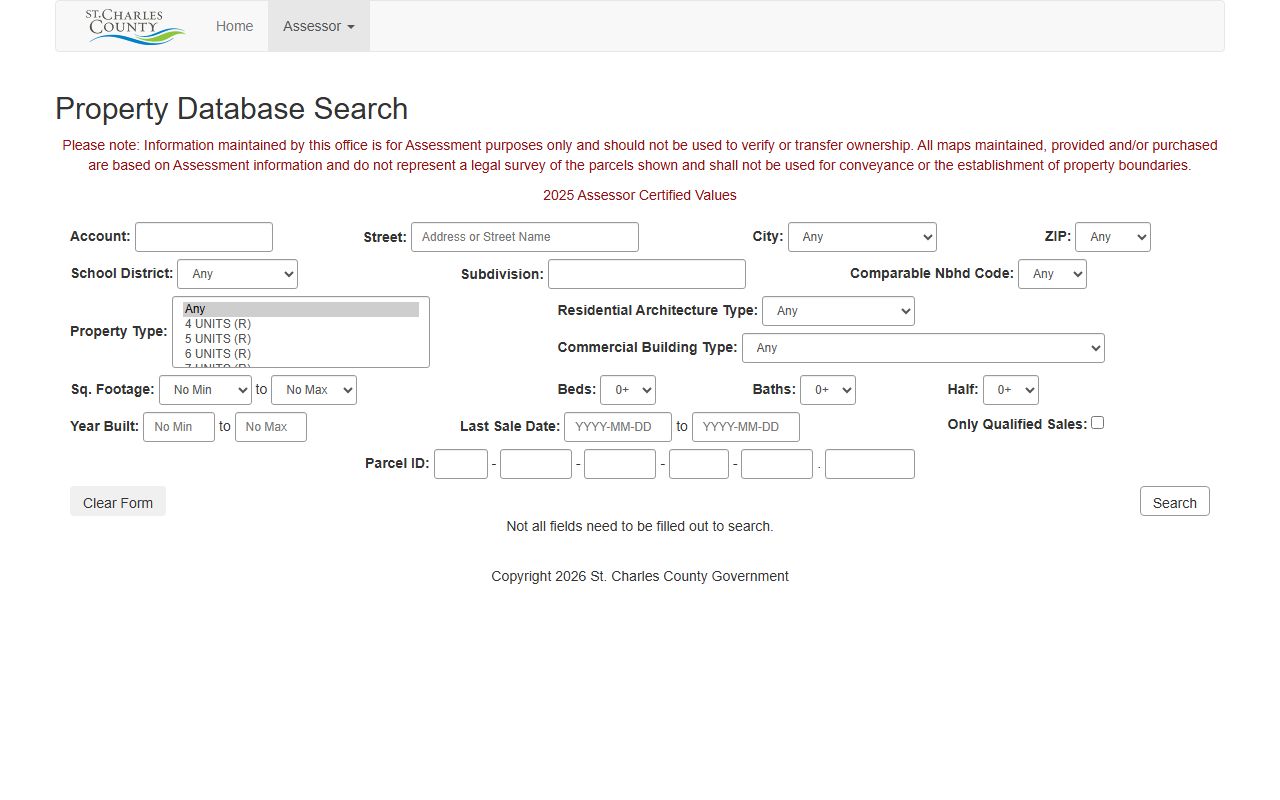The width and height of the screenshot is (1280, 800).
Task: Select Any in Property Type list
Action: 300,309
